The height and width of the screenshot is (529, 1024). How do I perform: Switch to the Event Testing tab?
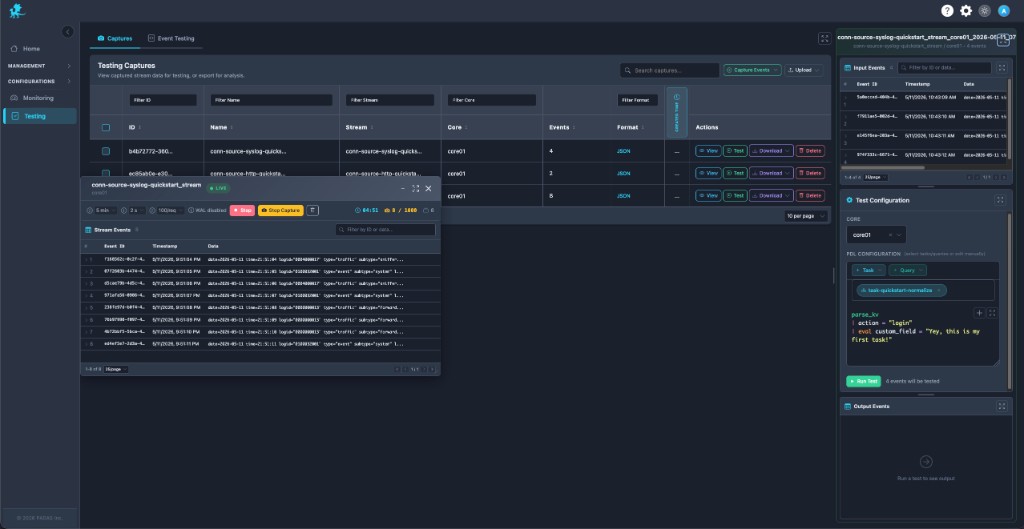tap(171, 39)
